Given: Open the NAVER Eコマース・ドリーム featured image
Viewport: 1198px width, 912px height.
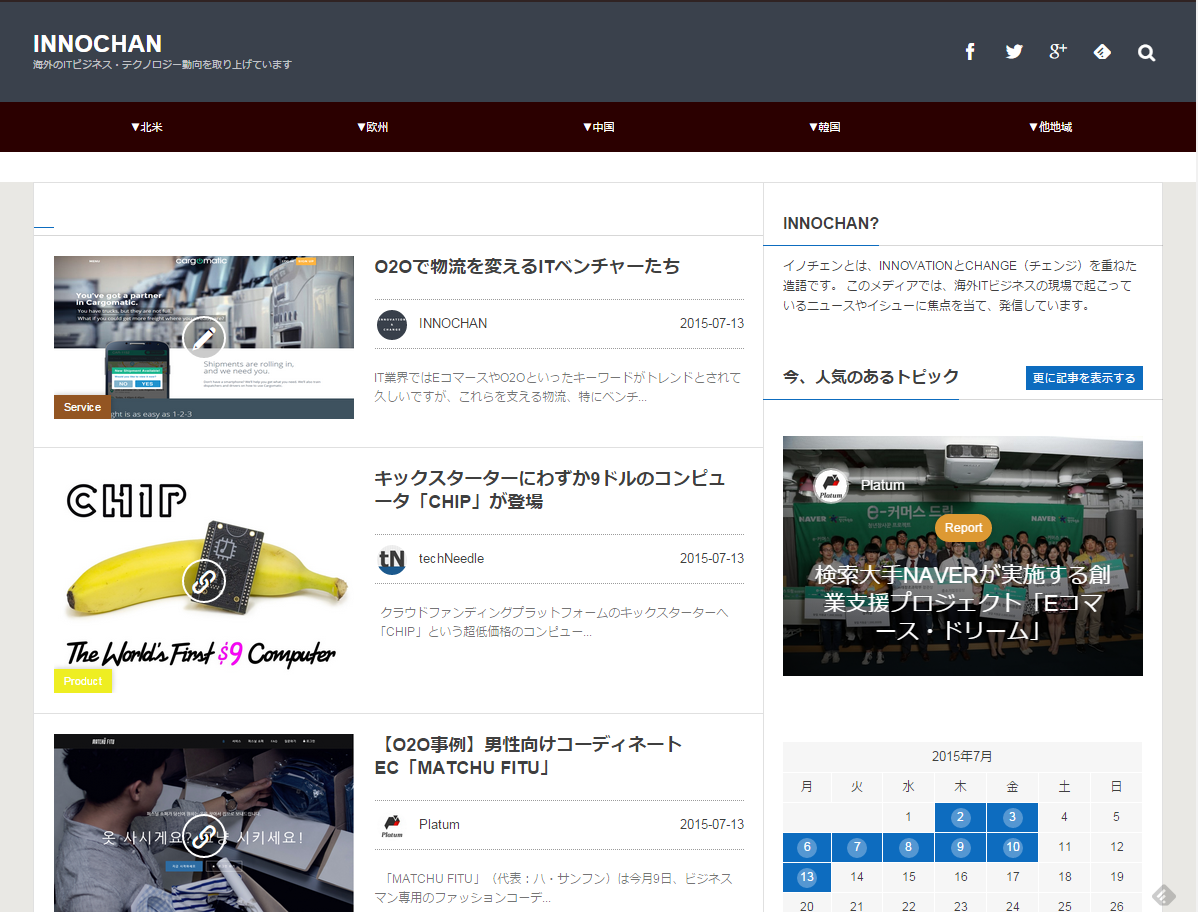Looking at the screenshot, I should [963, 556].
